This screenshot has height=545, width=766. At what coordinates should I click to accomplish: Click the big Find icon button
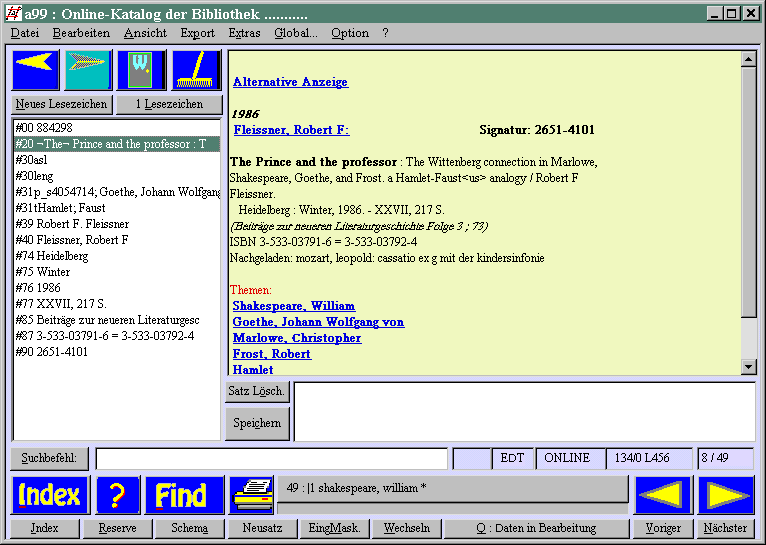(184, 495)
